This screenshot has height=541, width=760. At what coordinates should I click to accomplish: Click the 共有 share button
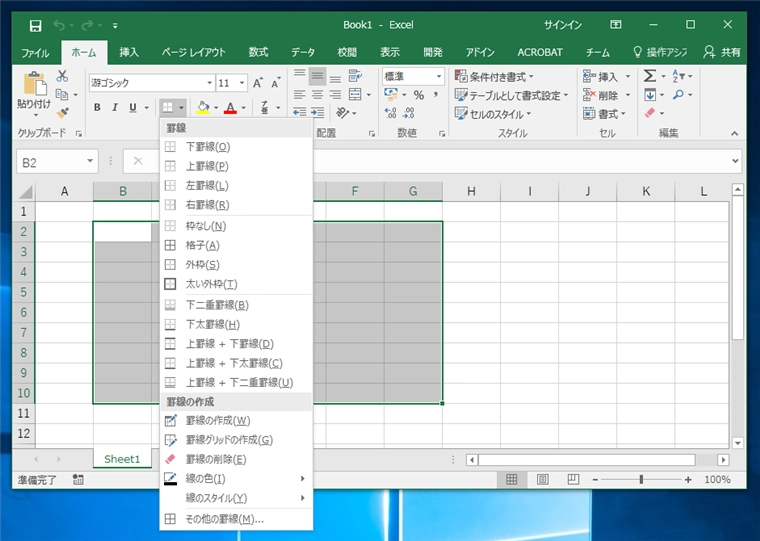coord(722,52)
